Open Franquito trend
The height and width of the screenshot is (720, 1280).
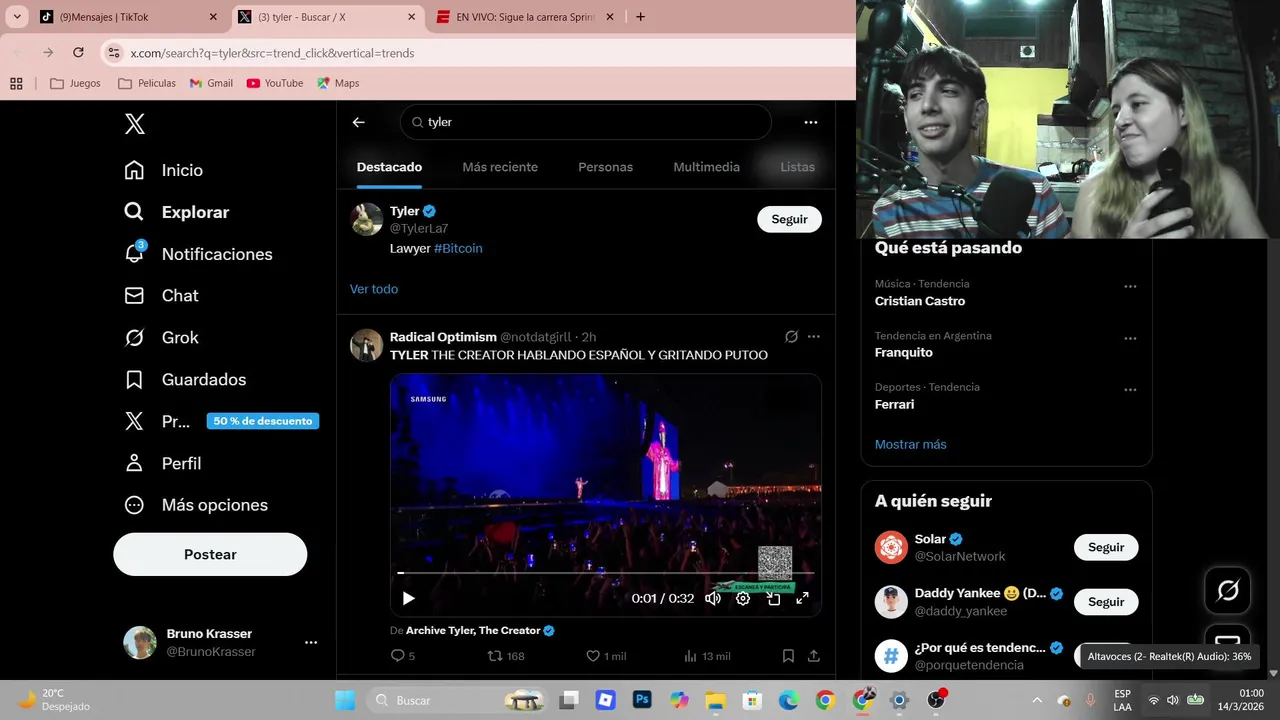pos(904,352)
